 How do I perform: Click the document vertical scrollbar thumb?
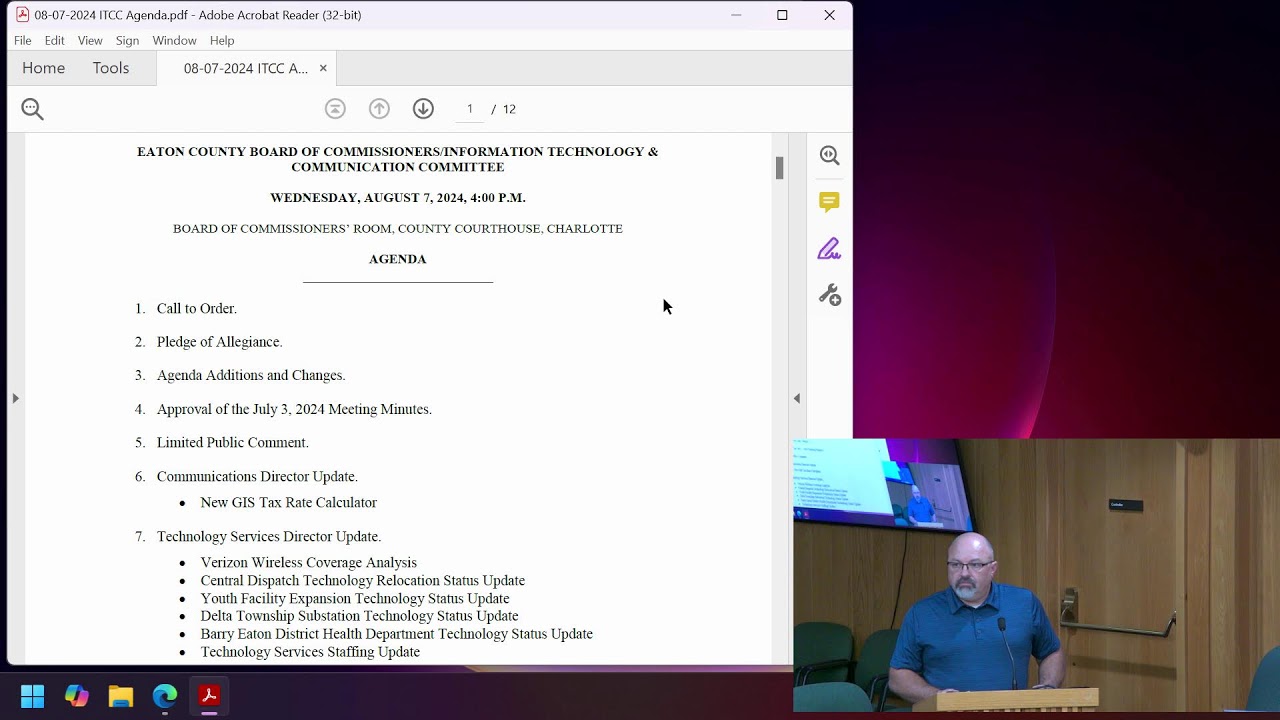click(779, 168)
